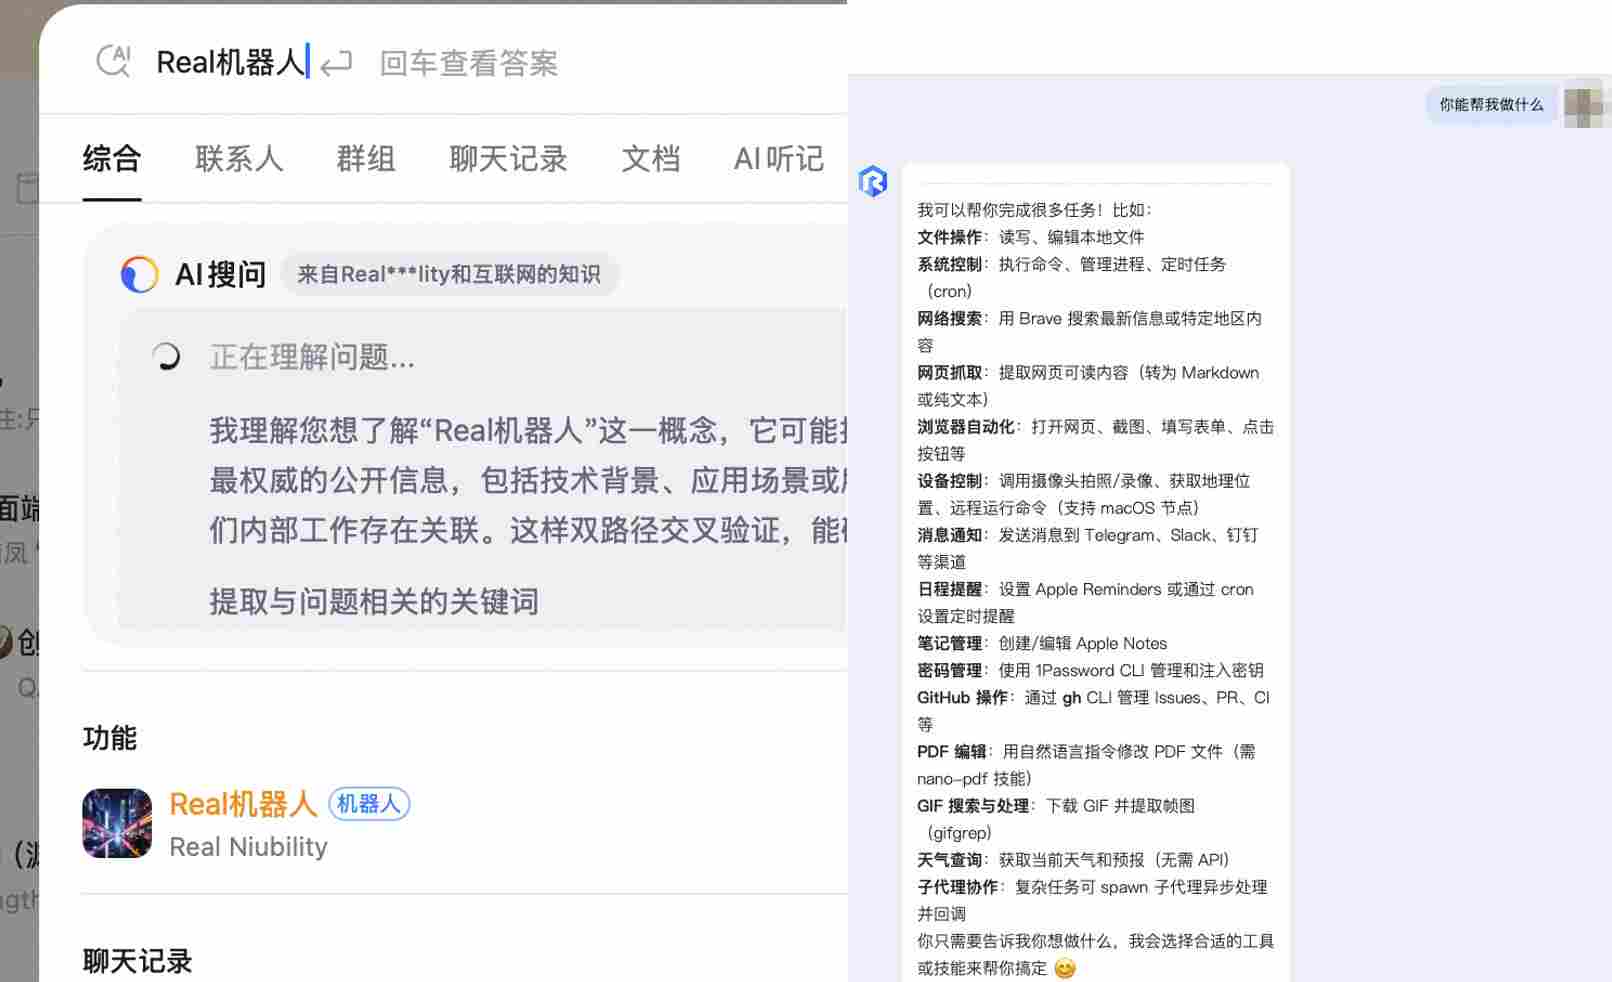This screenshot has width=1612, height=982.
Task: Select the 综合 tab
Action: click(x=112, y=160)
